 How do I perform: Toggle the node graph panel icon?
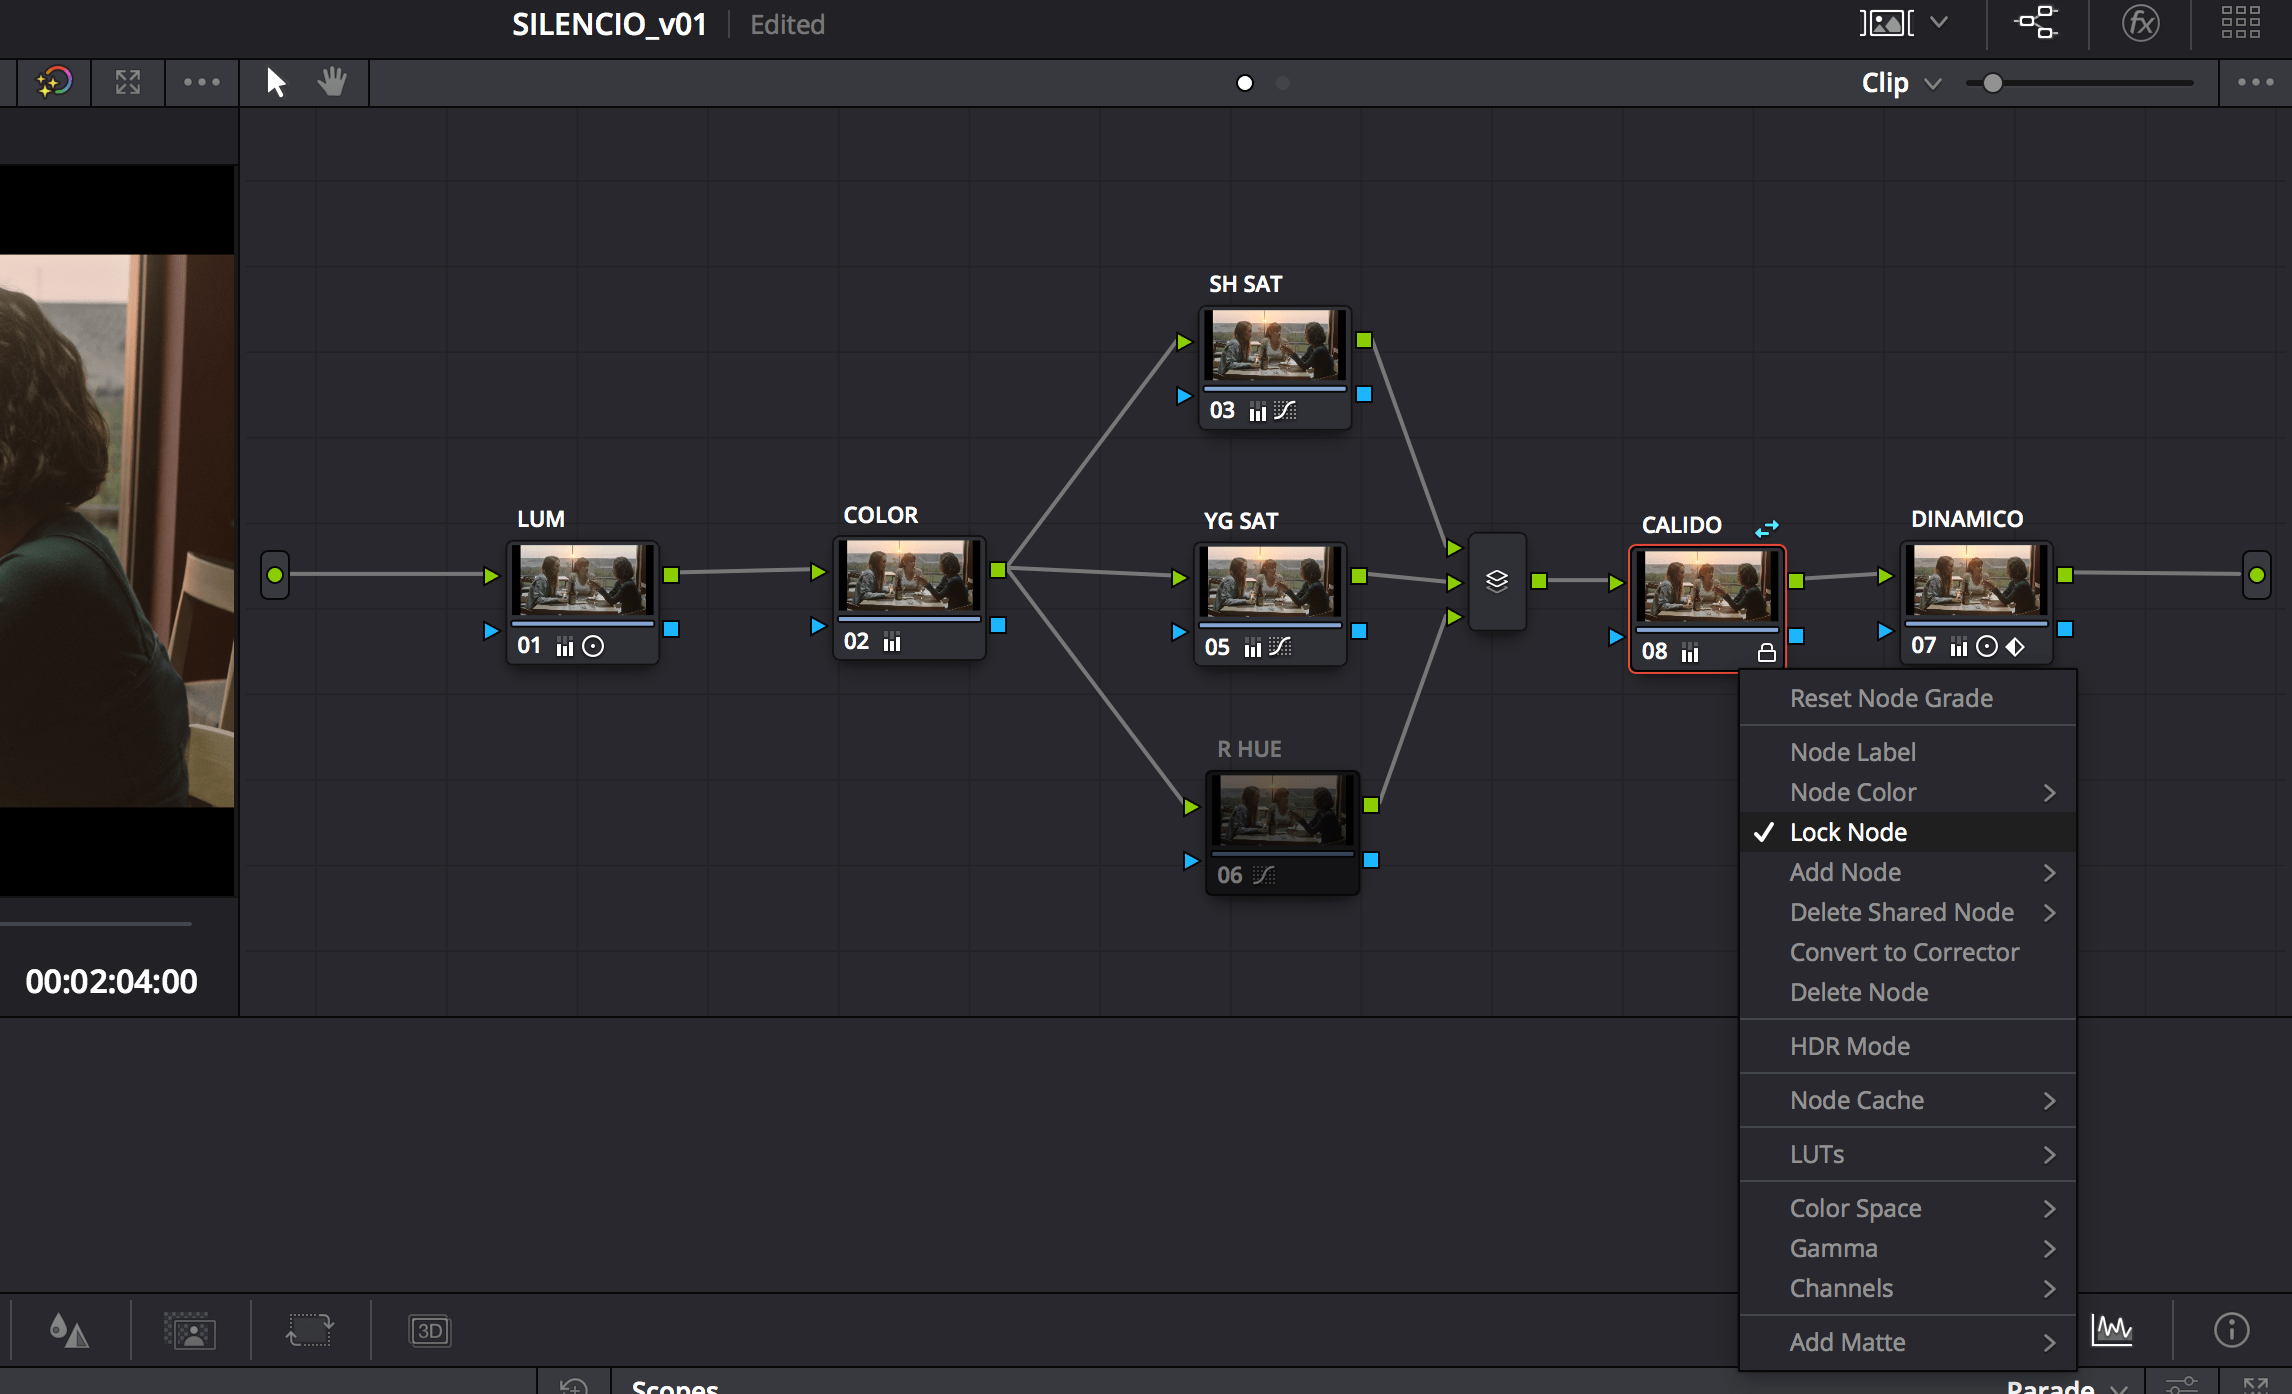pos(2036,23)
